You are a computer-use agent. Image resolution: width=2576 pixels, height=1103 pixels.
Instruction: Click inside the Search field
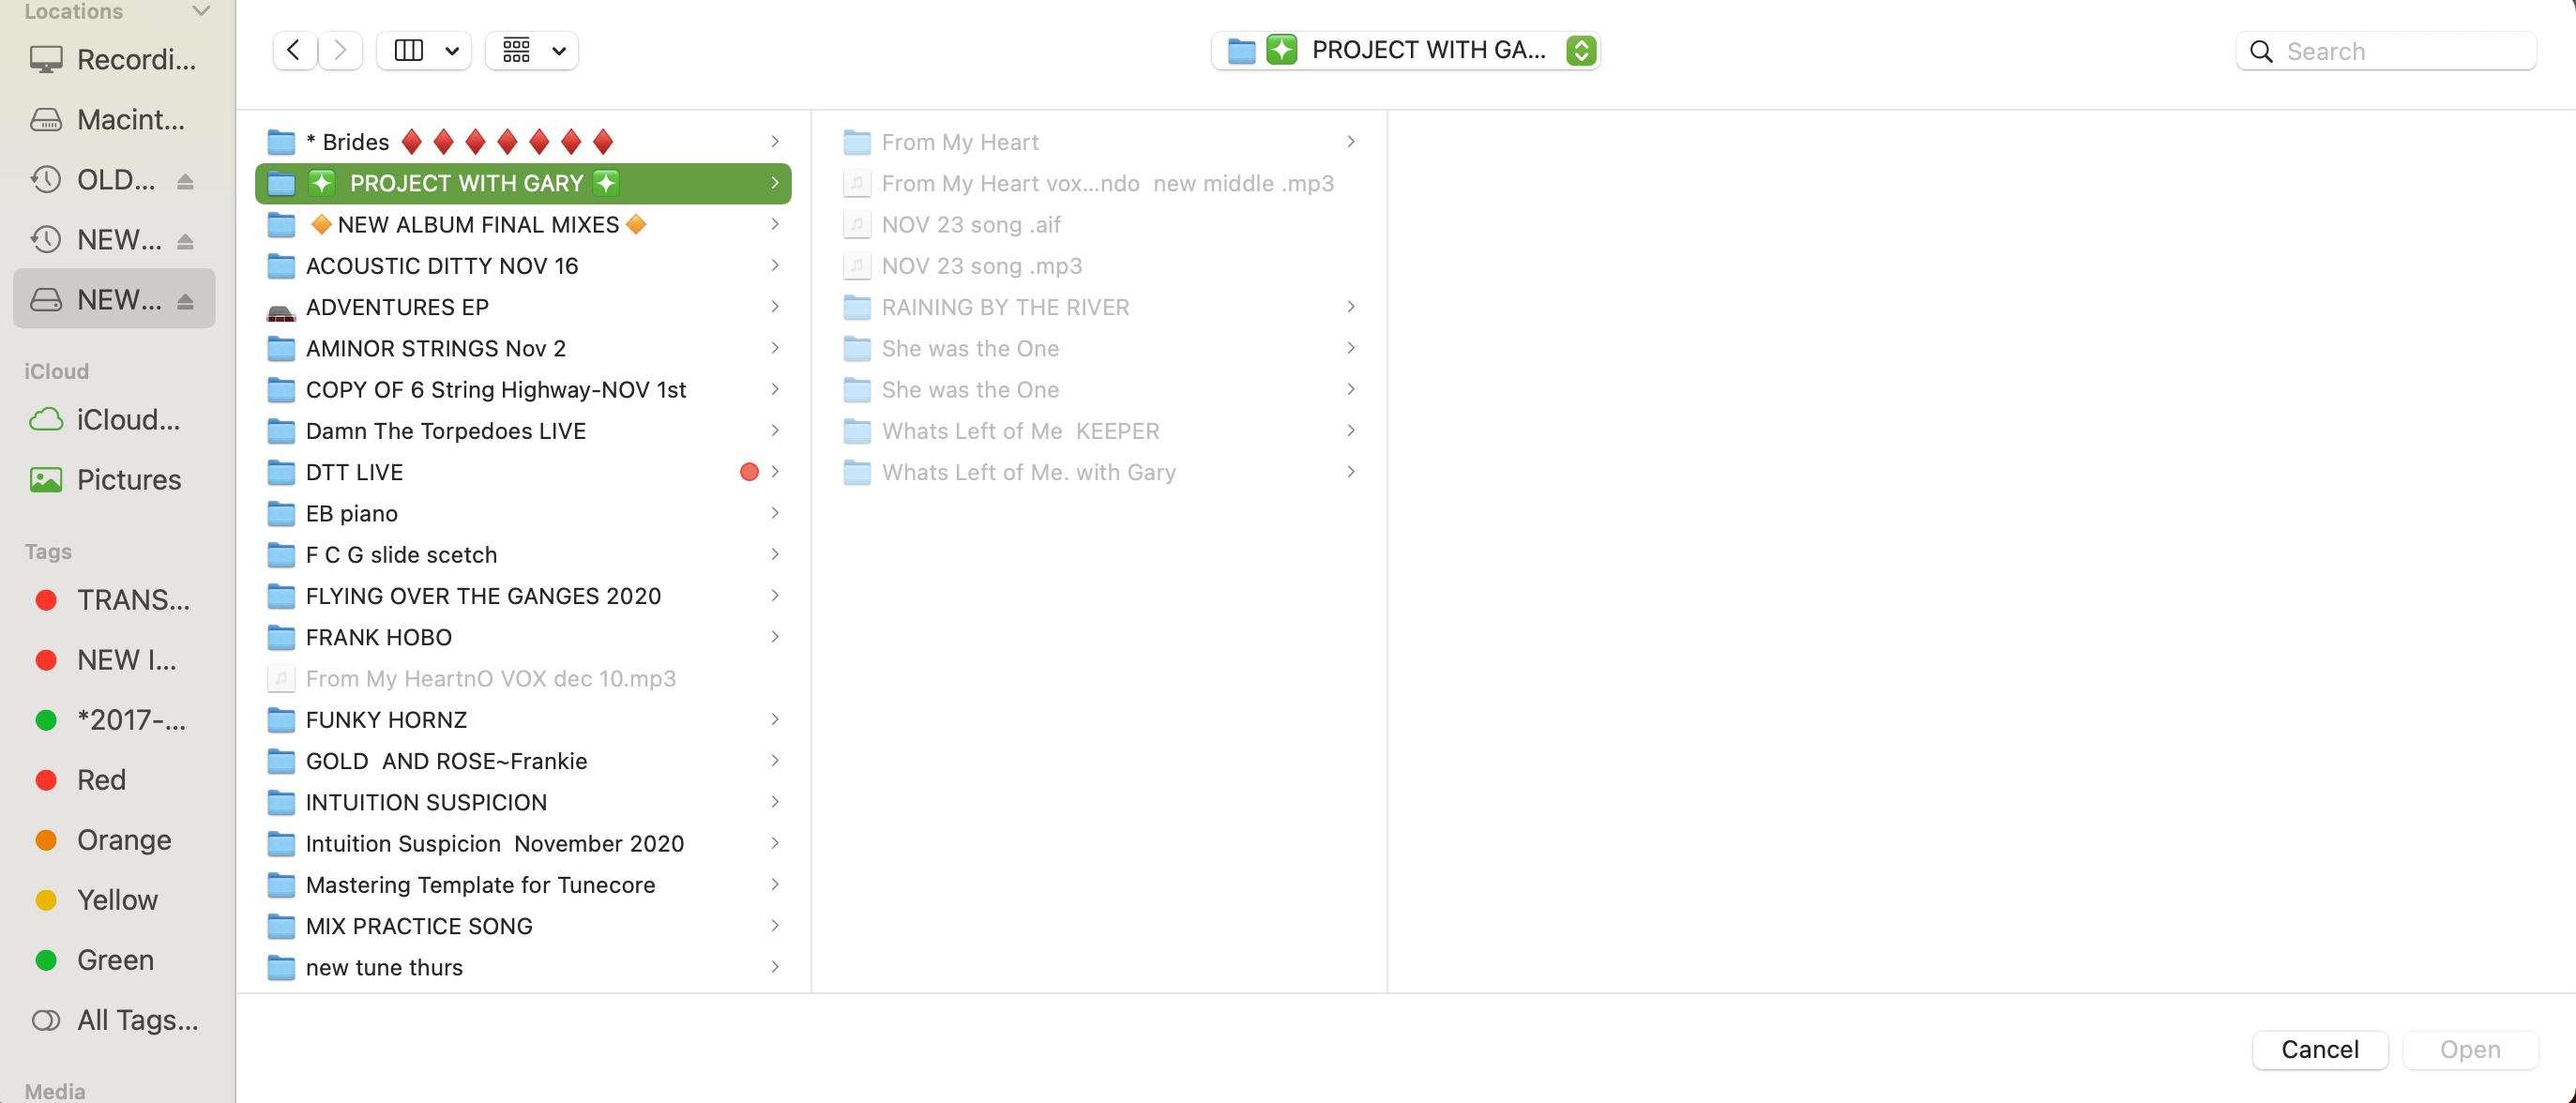pos(2400,51)
